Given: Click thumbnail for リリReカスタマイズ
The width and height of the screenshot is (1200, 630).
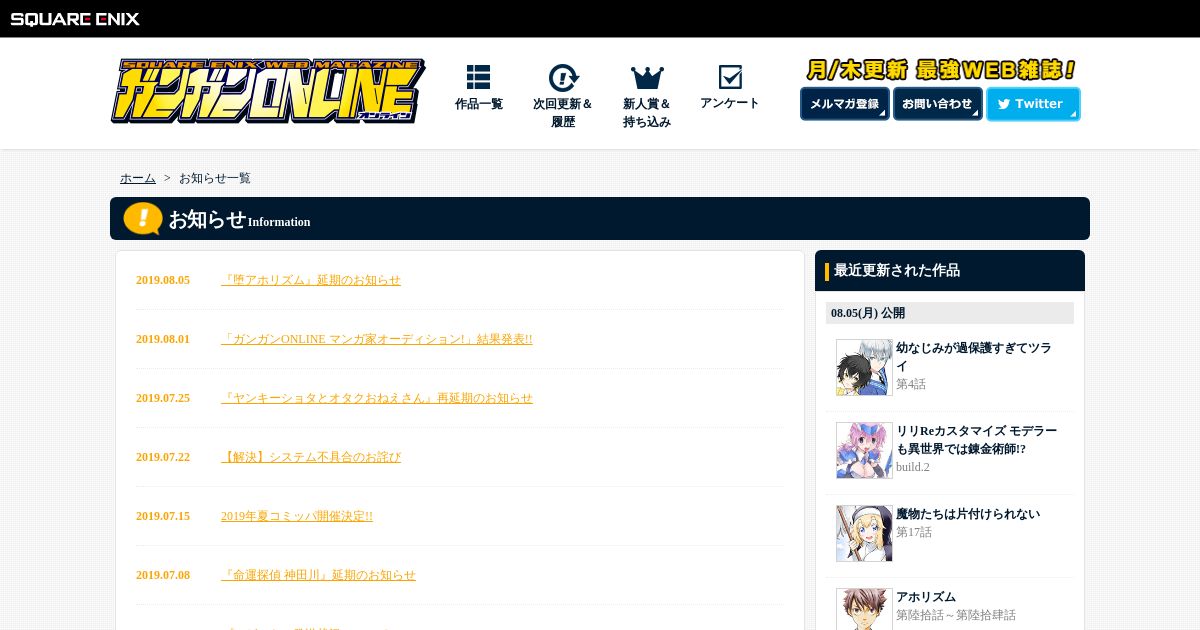Looking at the screenshot, I should click(x=864, y=450).
